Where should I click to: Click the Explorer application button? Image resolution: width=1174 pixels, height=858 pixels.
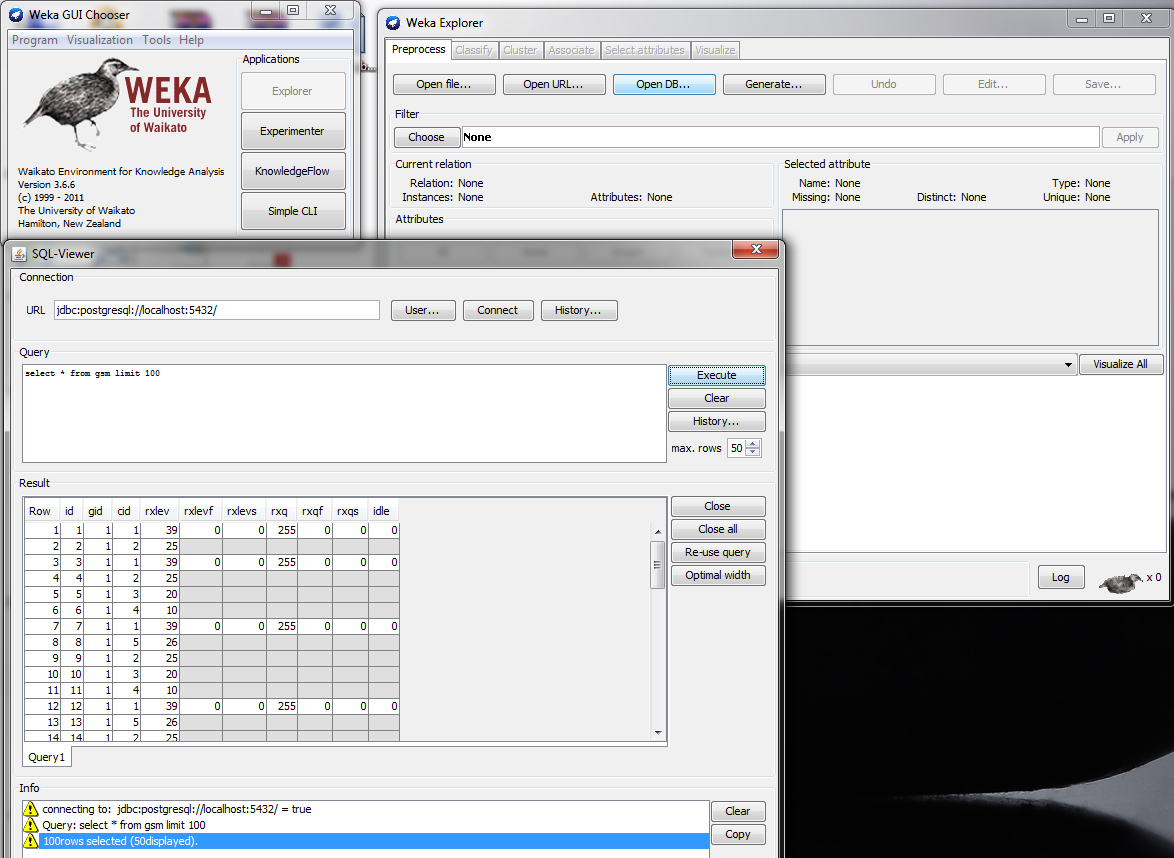pyautogui.click(x=293, y=91)
